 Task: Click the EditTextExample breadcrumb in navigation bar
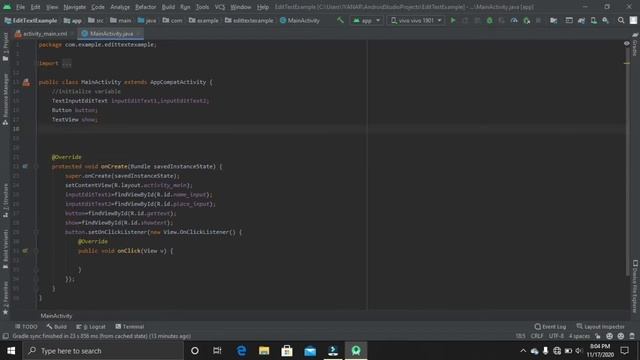pos(31,20)
